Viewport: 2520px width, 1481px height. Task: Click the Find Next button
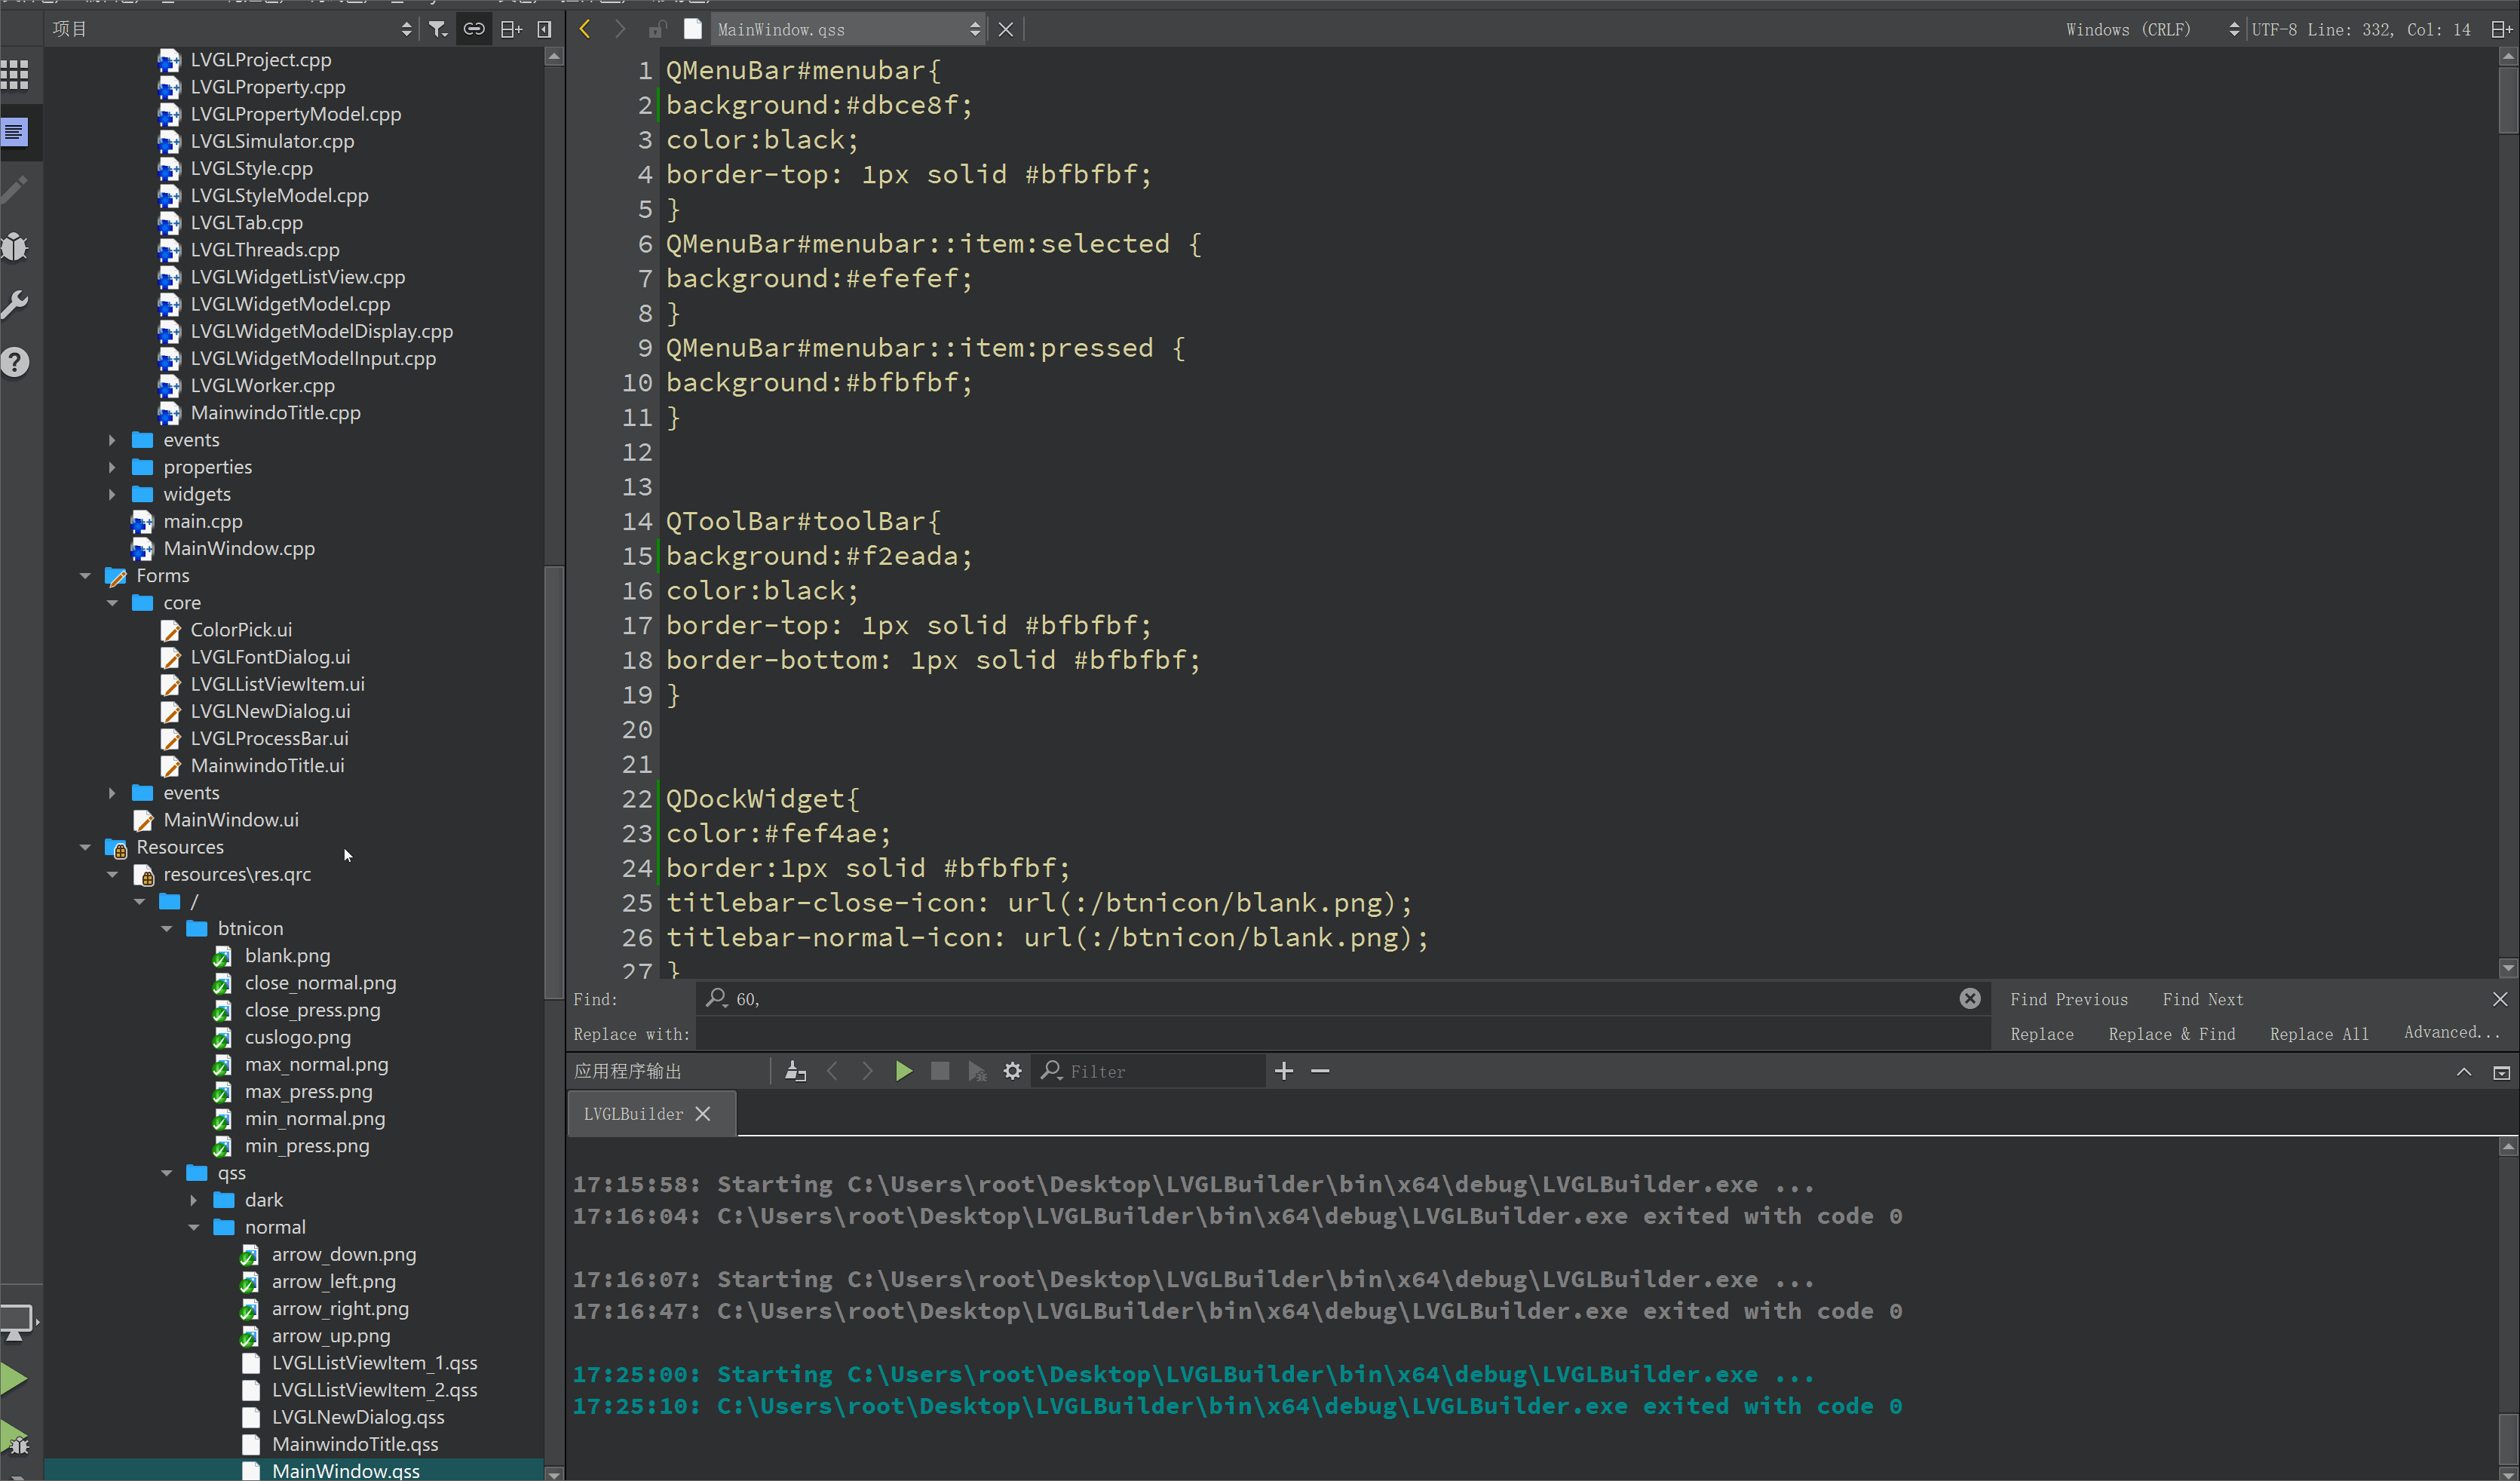click(x=2202, y=999)
